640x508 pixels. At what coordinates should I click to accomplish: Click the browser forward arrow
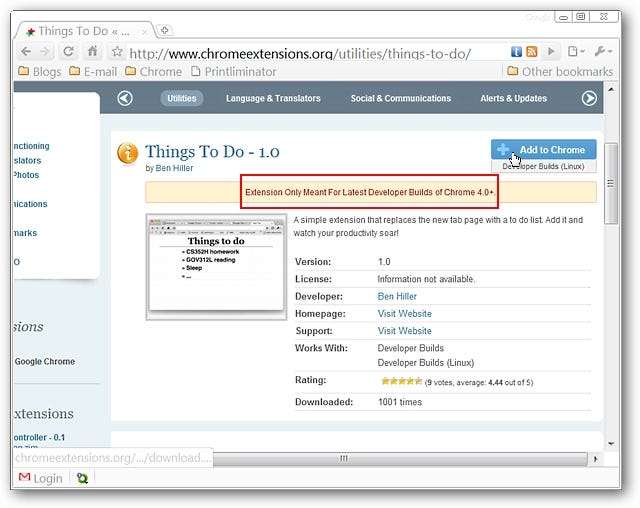pyautogui.click(x=45, y=51)
